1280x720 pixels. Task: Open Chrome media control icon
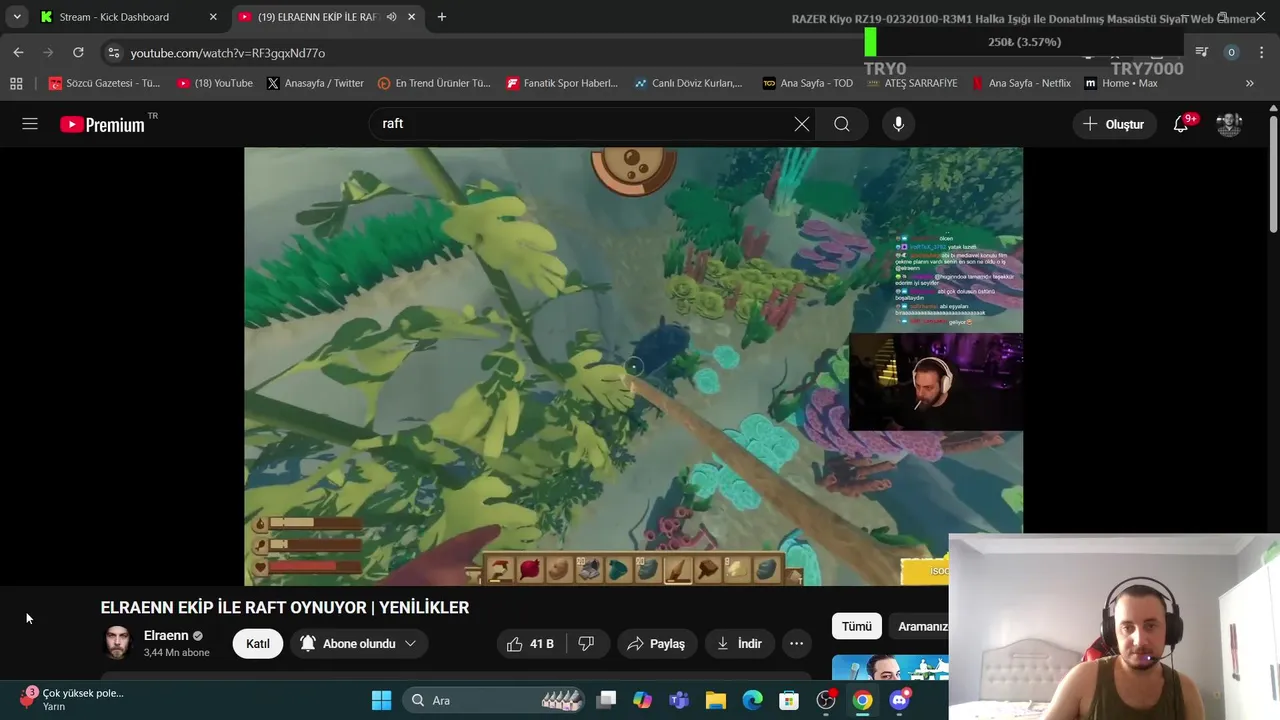pyautogui.click(x=1202, y=52)
